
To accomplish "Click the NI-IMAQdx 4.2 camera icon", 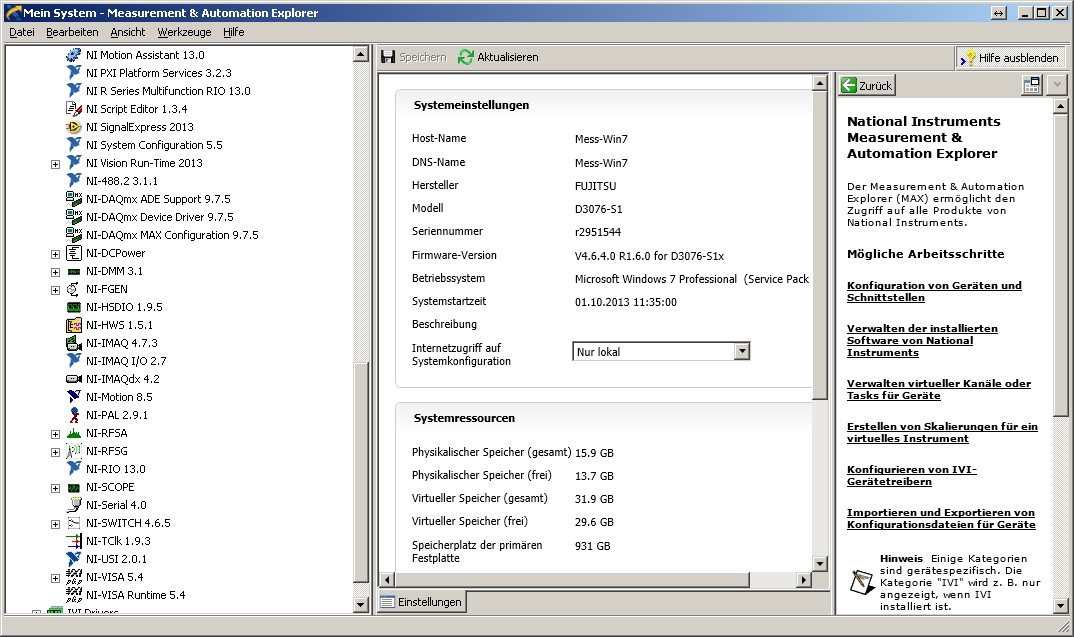I will (x=73, y=379).
